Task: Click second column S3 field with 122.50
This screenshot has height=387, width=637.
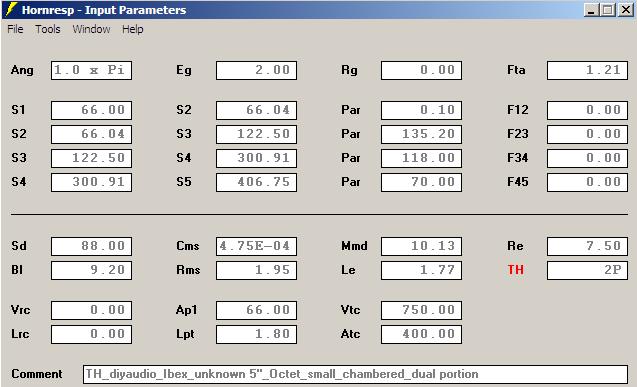Action: point(256,134)
